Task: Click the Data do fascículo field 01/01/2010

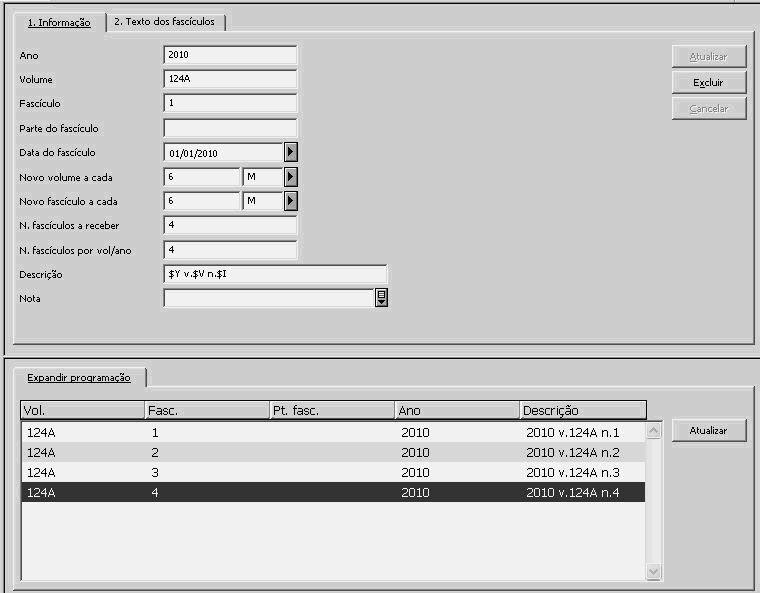Action: tap(223, 153)
